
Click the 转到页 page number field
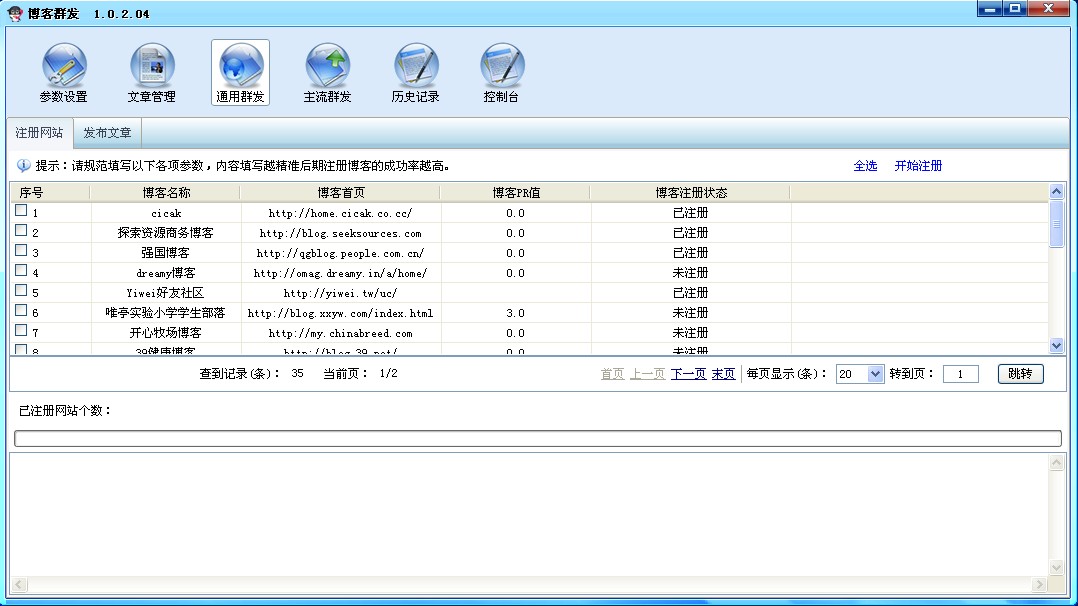coord(960,374)
